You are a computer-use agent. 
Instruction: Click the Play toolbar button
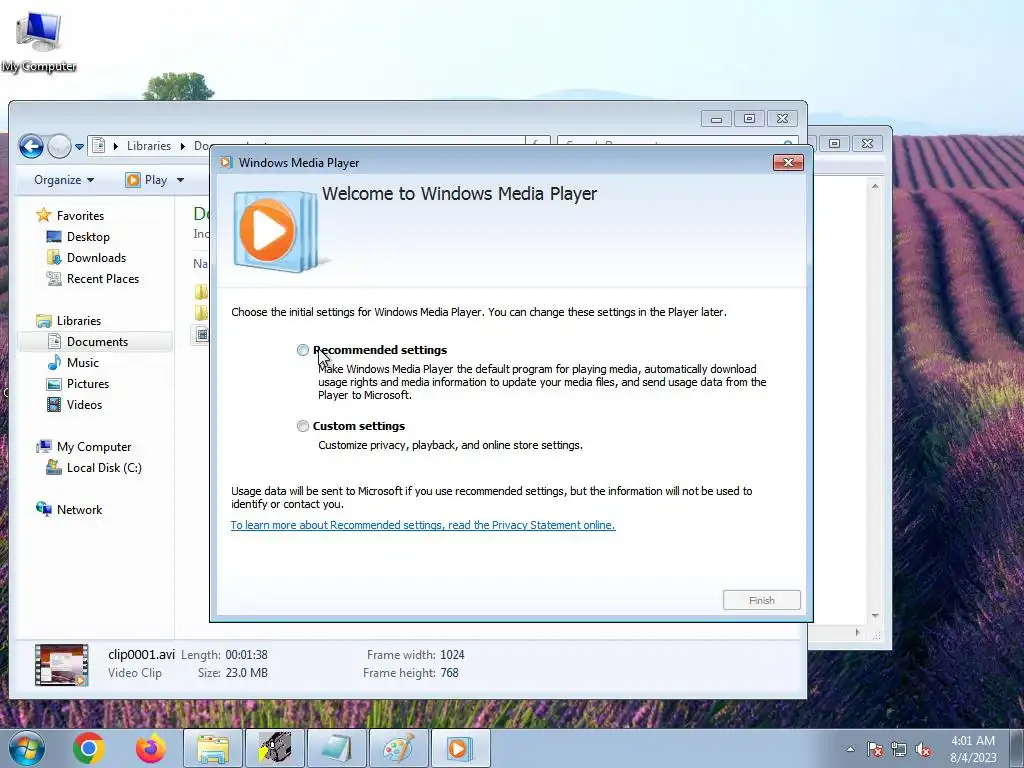(147, 180)
